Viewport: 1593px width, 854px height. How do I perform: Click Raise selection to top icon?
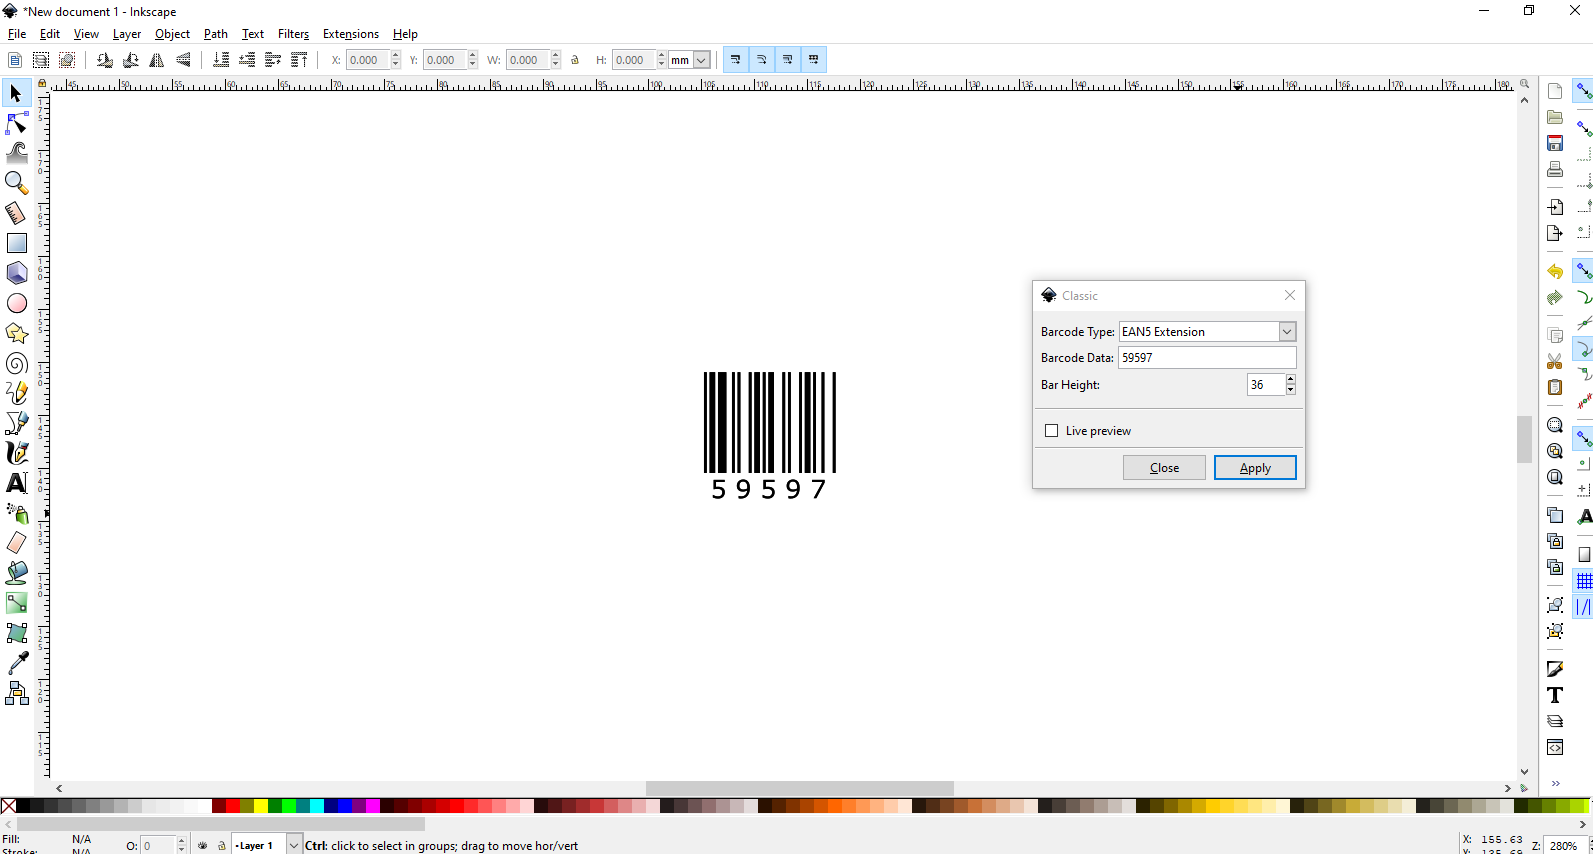pos(299,60)
